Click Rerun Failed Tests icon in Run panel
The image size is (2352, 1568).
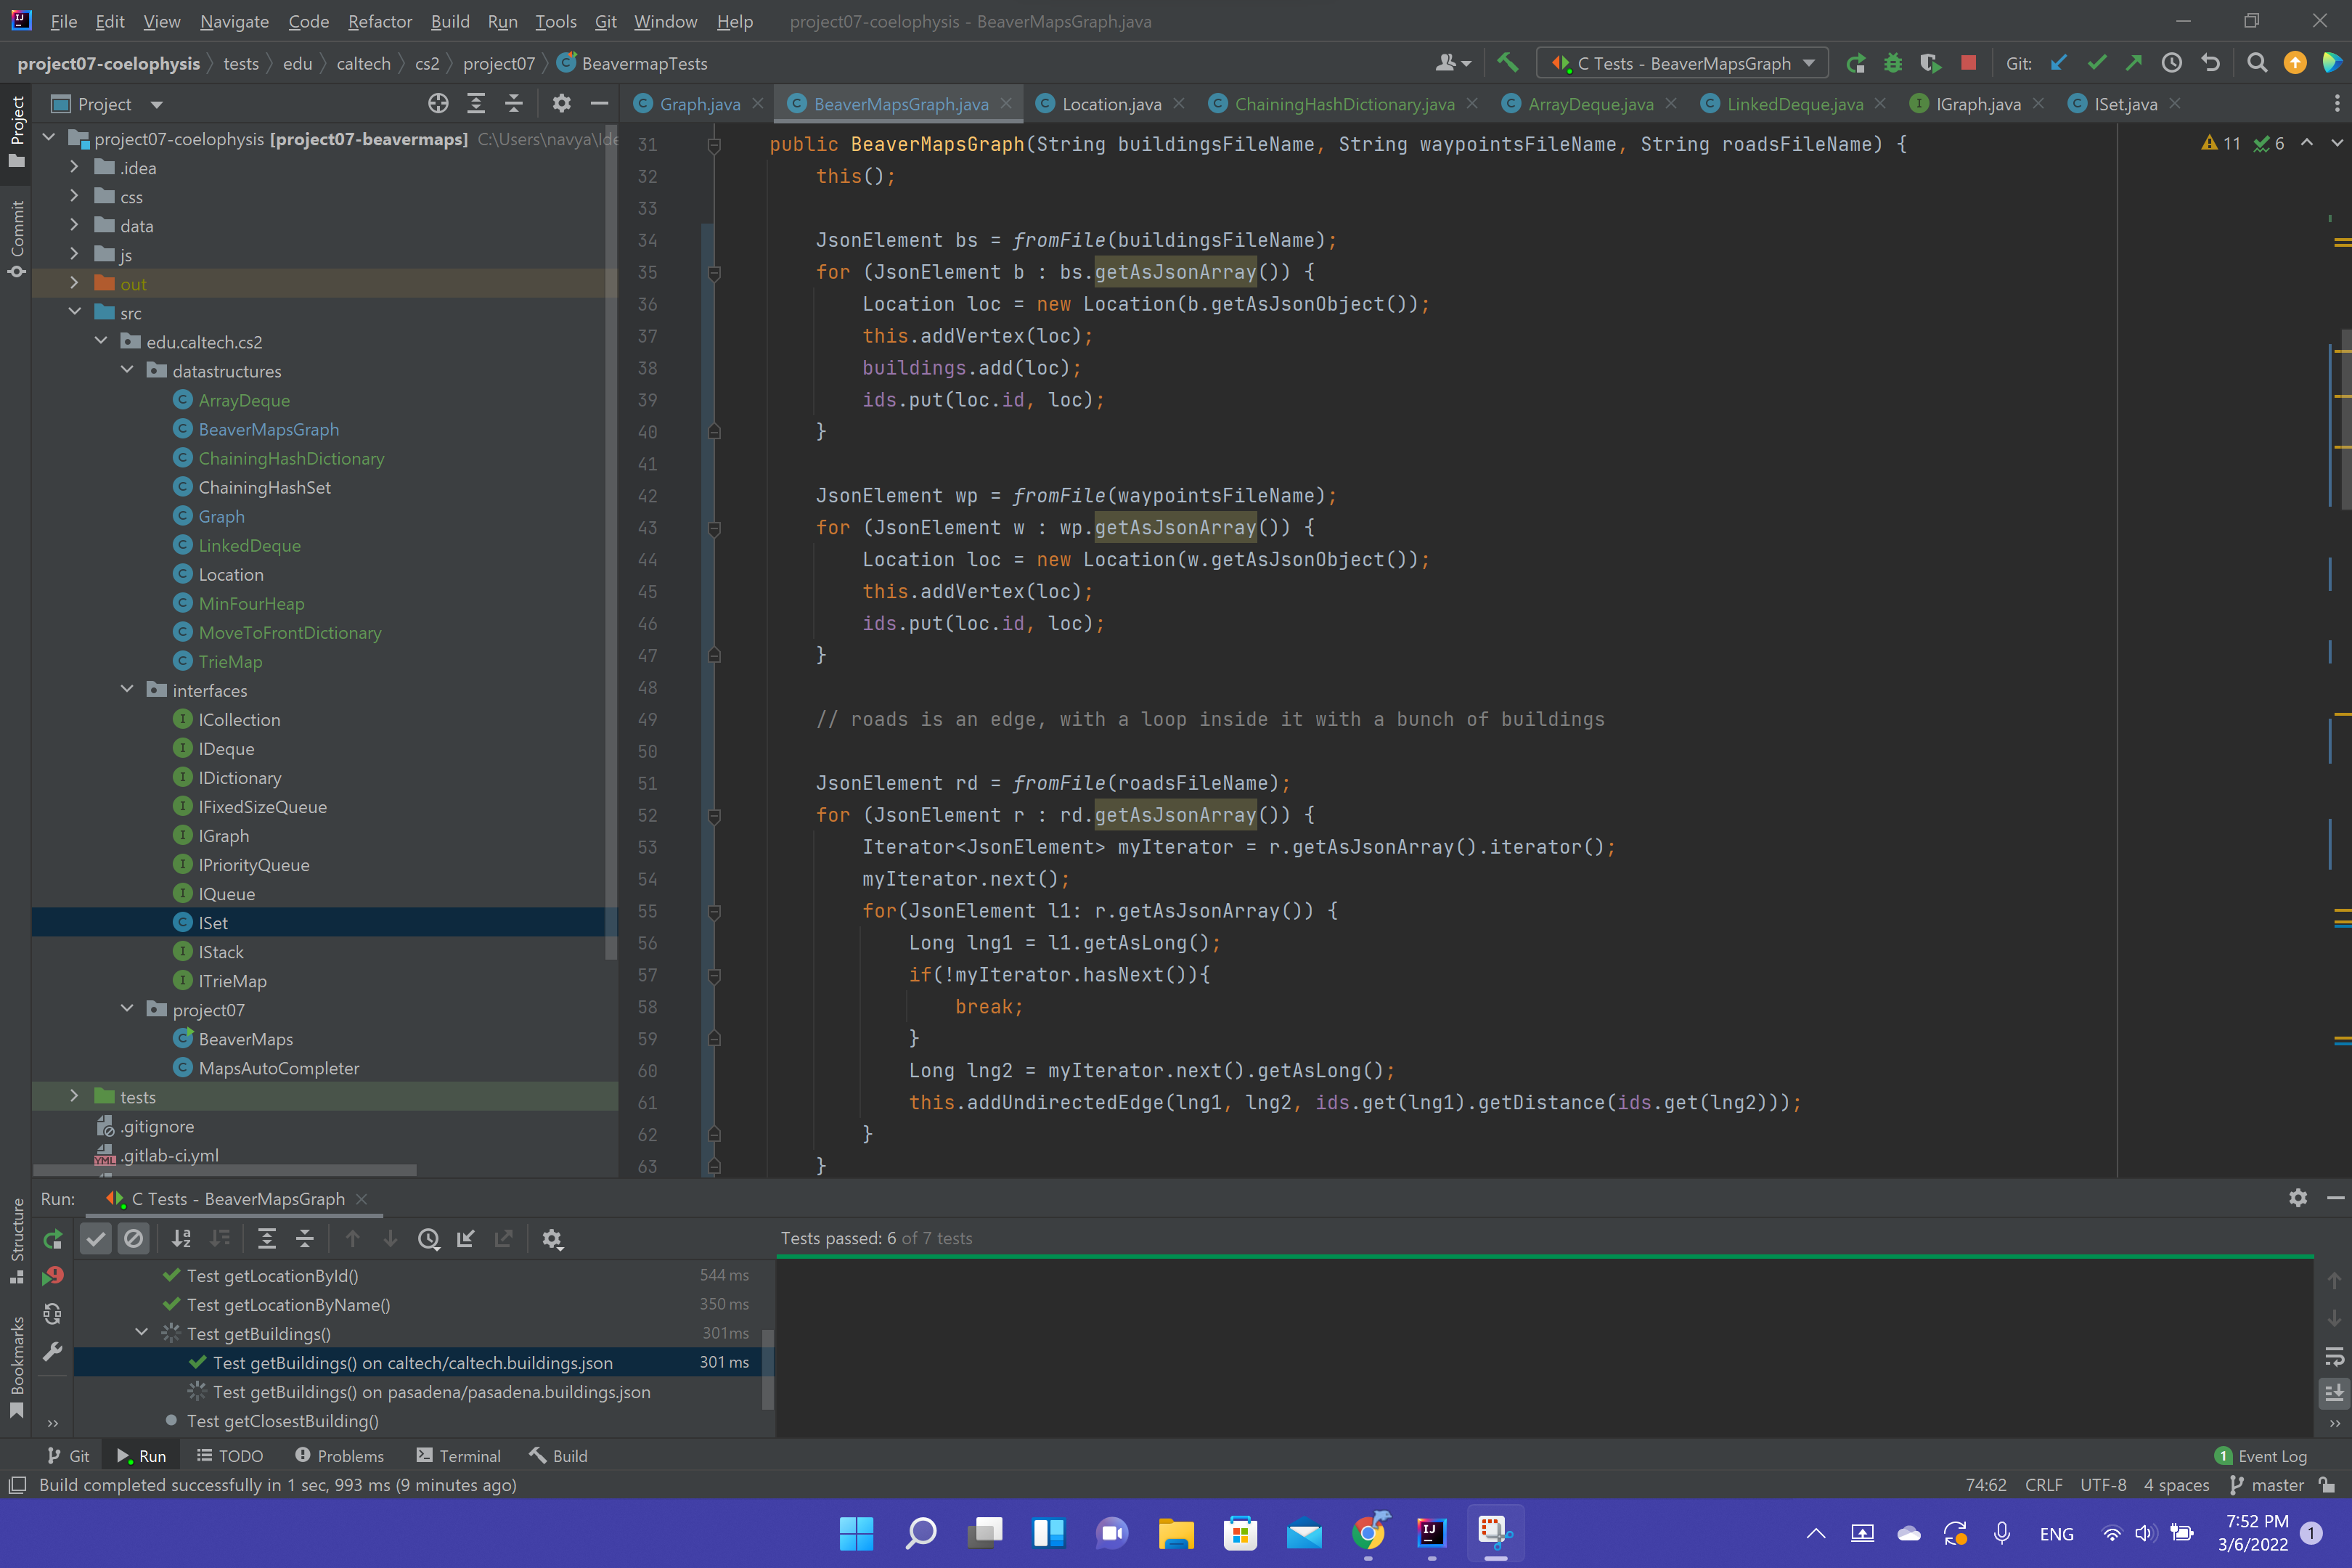pyautogui.click(x=53, y=1276)
